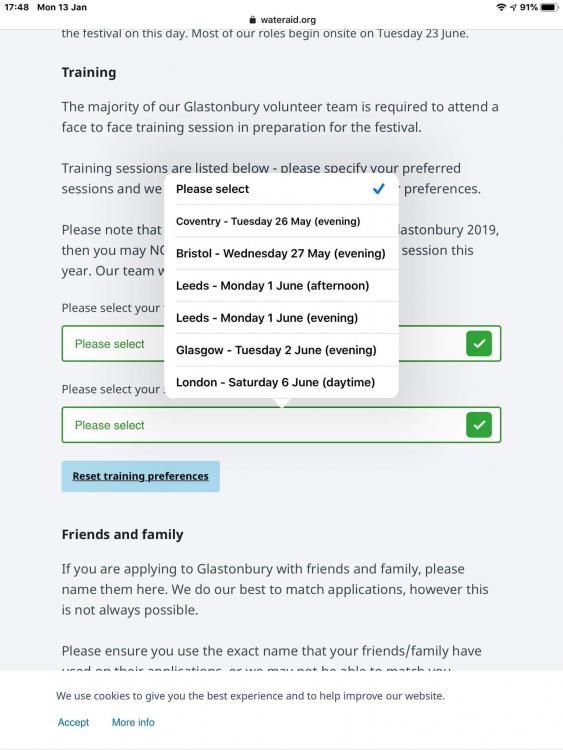Select the 'Please select' option in popup
The width and height of the screenshot is (563, 750).
click(281, 189)
